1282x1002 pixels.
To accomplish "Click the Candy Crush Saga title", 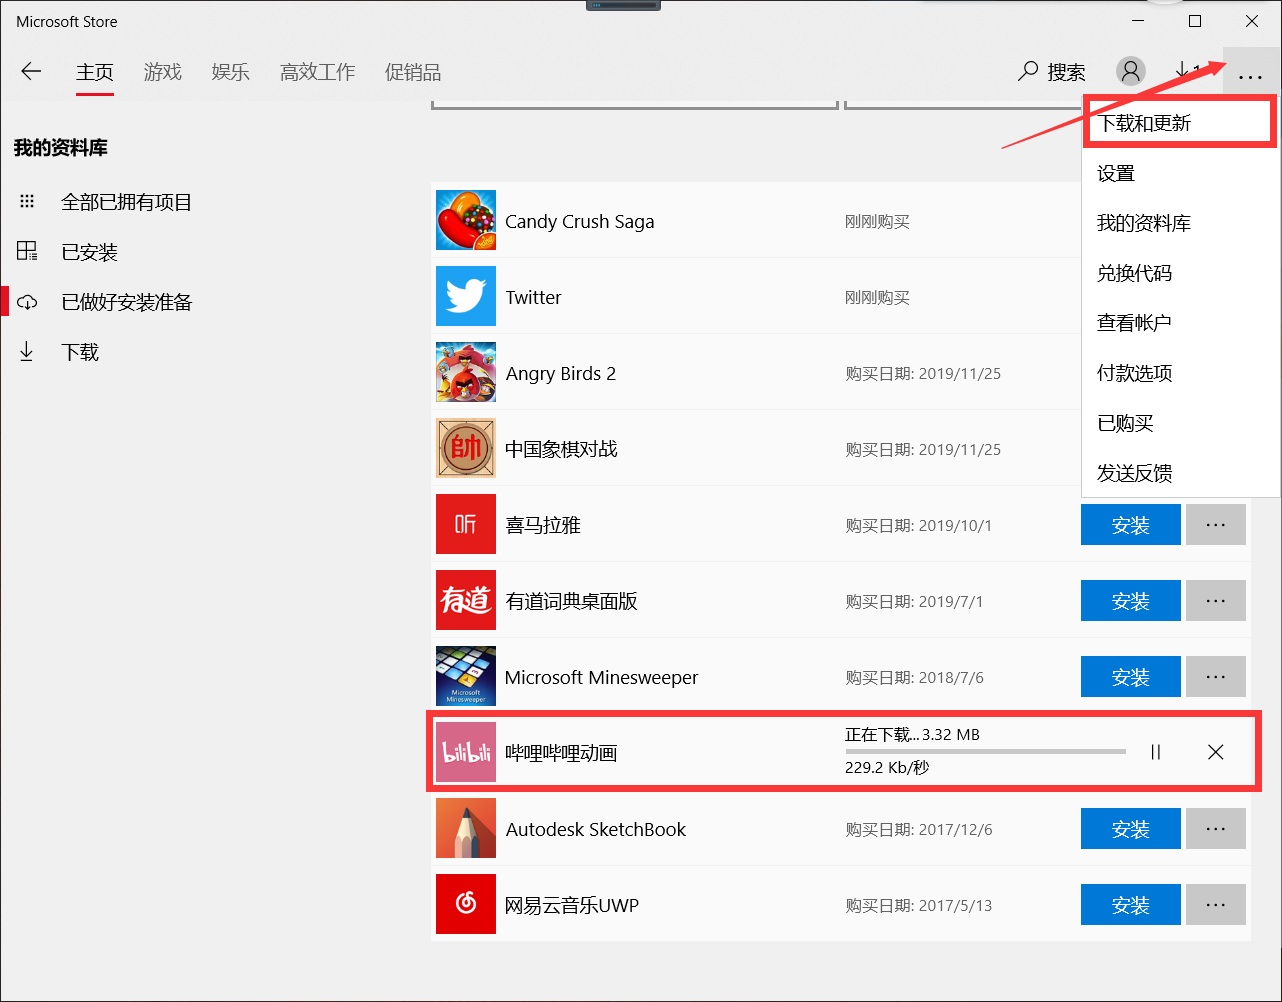I will 579,221.
